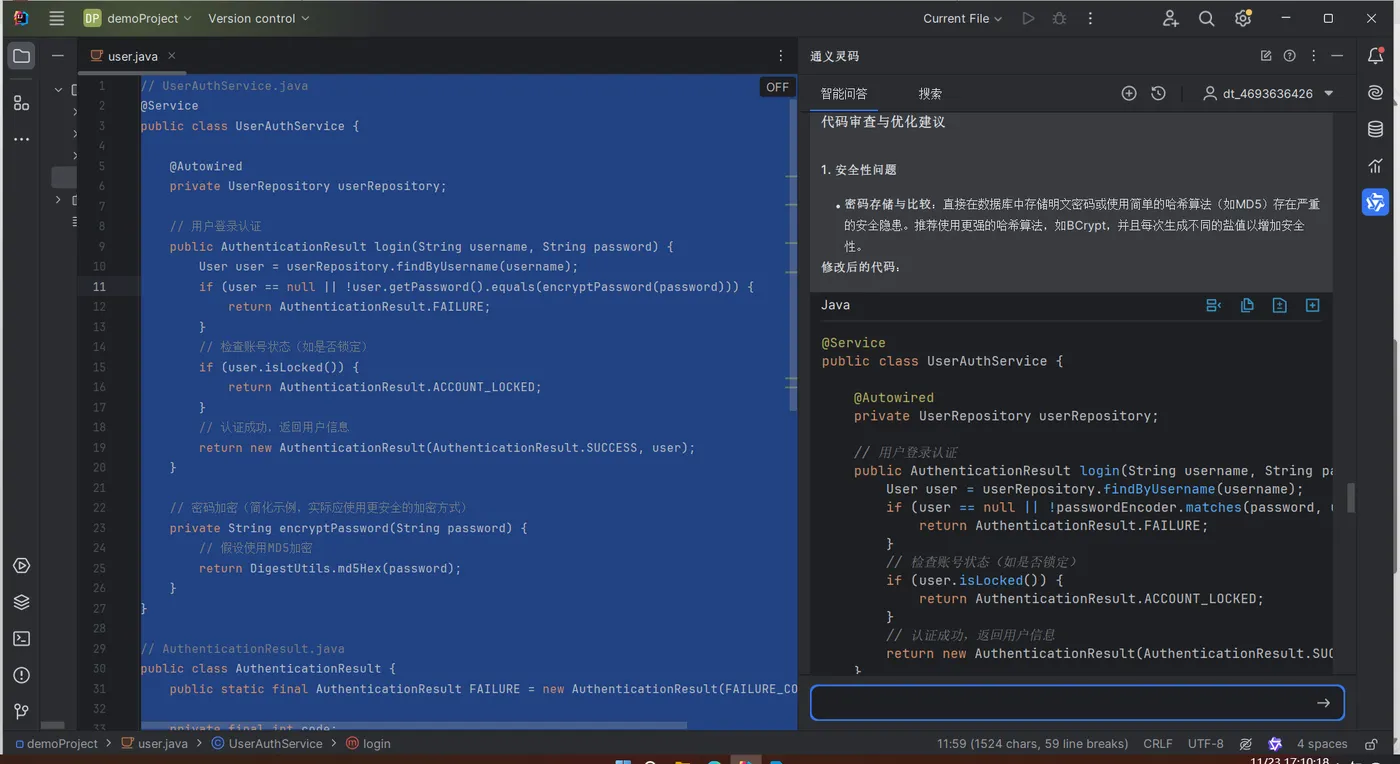Open the UTF-8 encoding selector
The image size is (1400, 764).
(x=1206, y=744)
